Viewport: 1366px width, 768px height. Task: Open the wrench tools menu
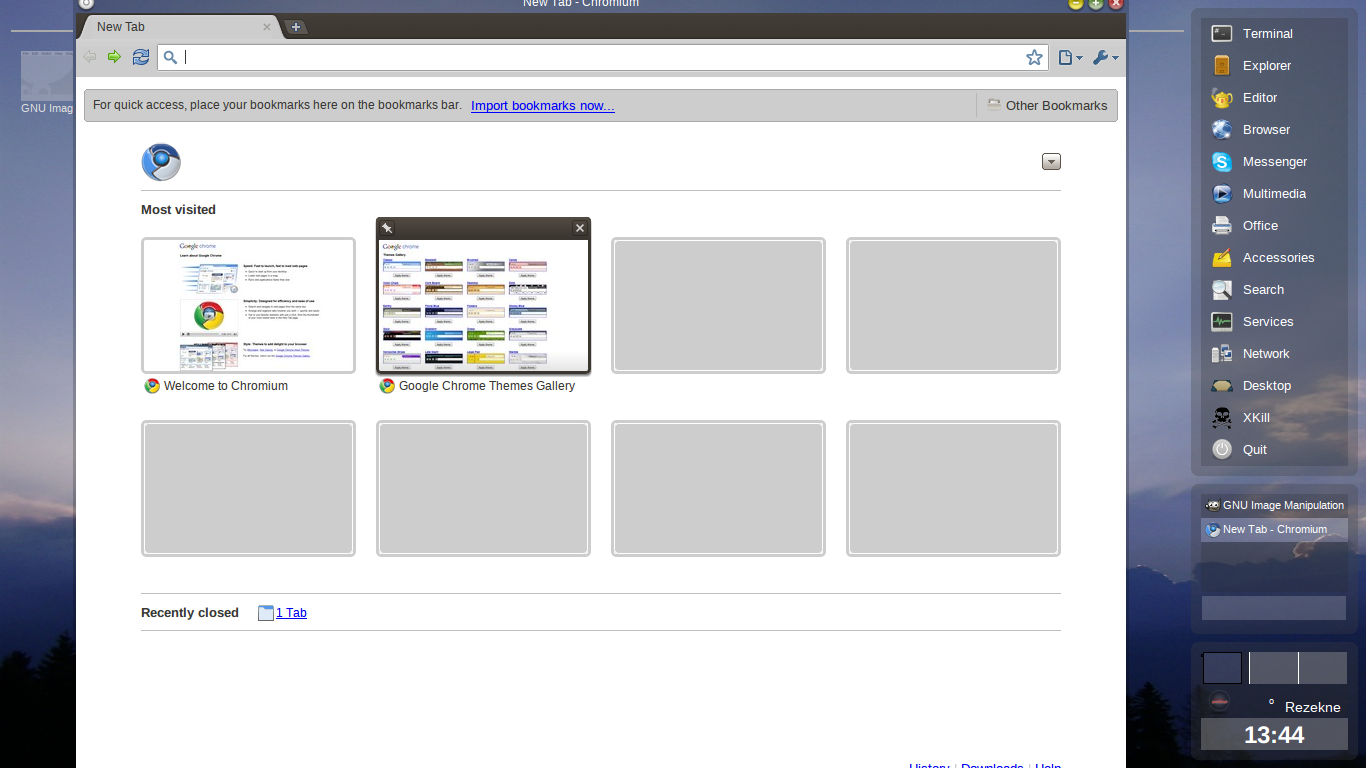(1105, 58)
